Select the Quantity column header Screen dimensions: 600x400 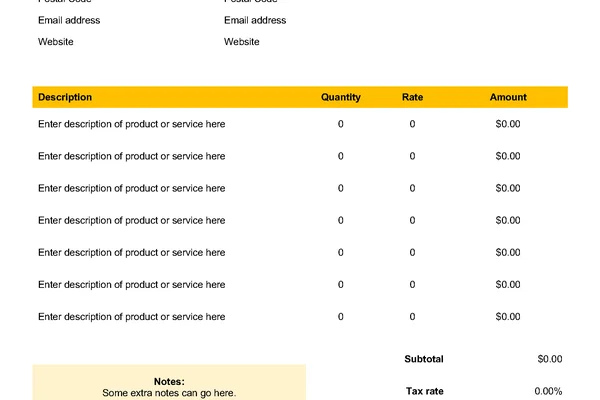[341, 97]
